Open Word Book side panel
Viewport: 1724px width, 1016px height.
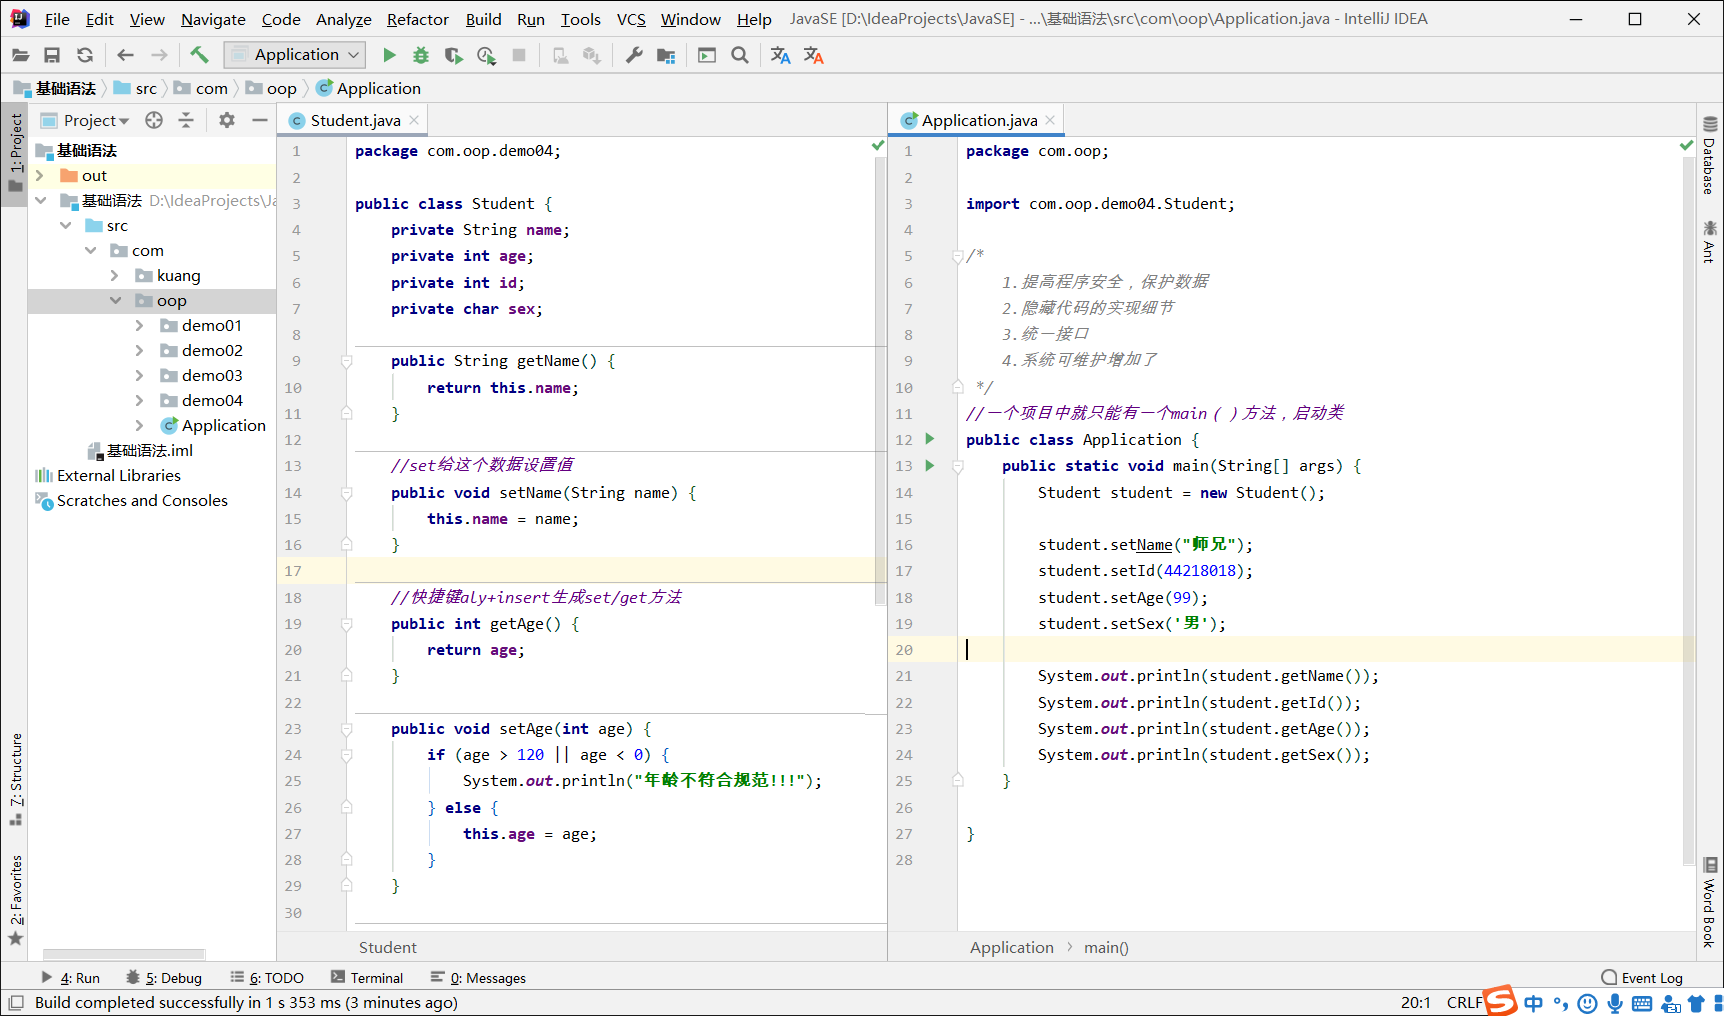(x=1709, y=902)
